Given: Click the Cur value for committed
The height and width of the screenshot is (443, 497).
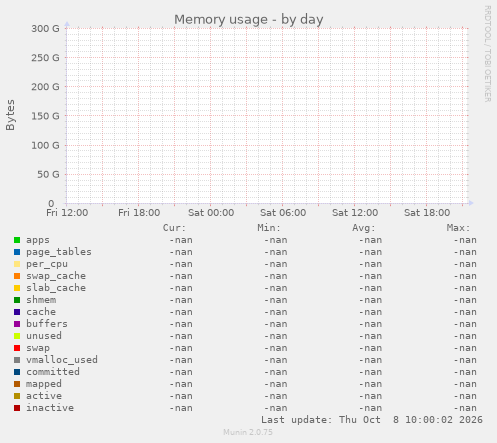Looking at the screenshot, I should click(x=181, y=372).
